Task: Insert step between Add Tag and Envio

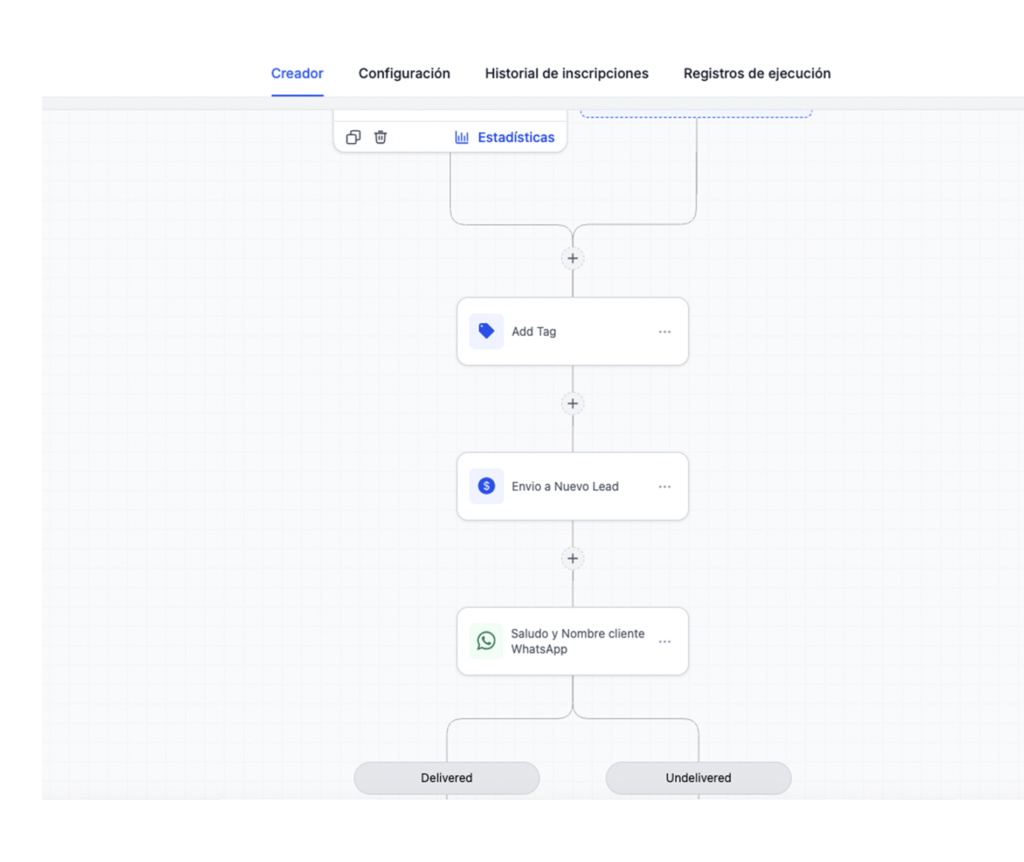Action: 572,404
